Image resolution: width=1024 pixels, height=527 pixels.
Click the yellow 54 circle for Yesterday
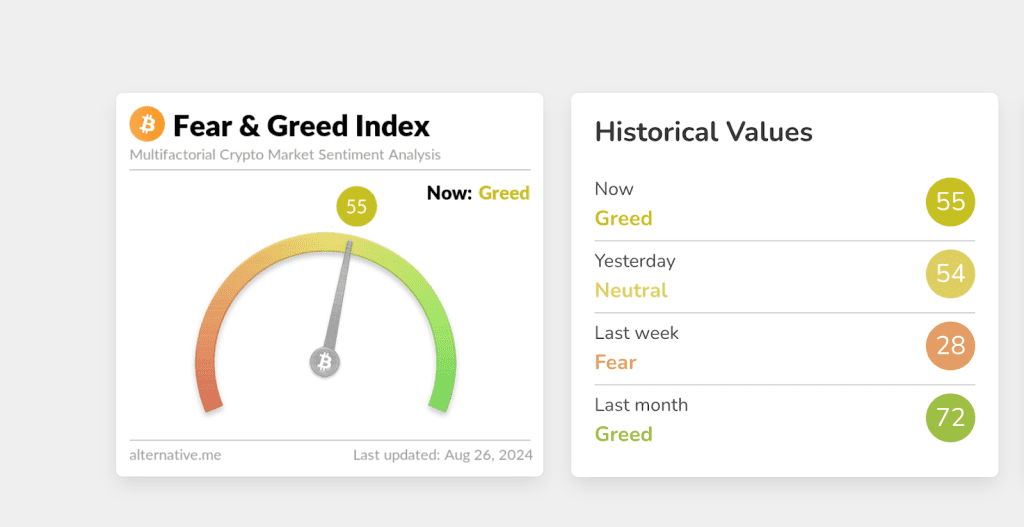(950, 274)
